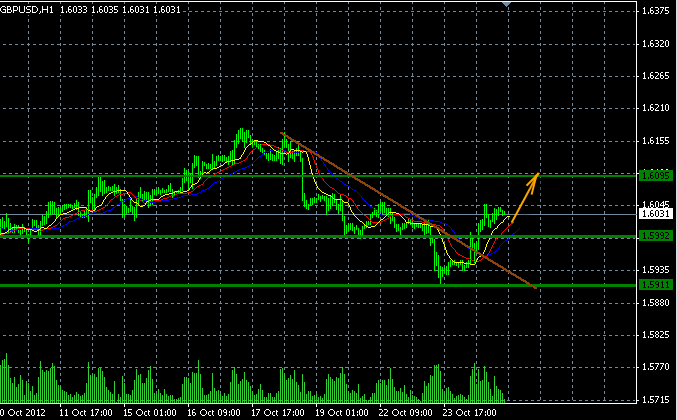The width and height of the screenshot is (677, 420).
Task: Click the 1.6210 price scale value
Action: [x=655, y=108]
